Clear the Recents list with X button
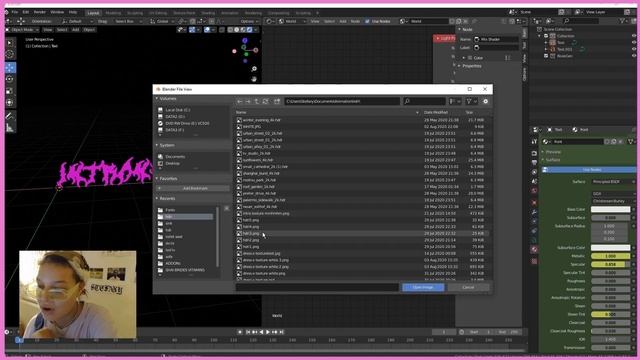 [x=227, y=209]
